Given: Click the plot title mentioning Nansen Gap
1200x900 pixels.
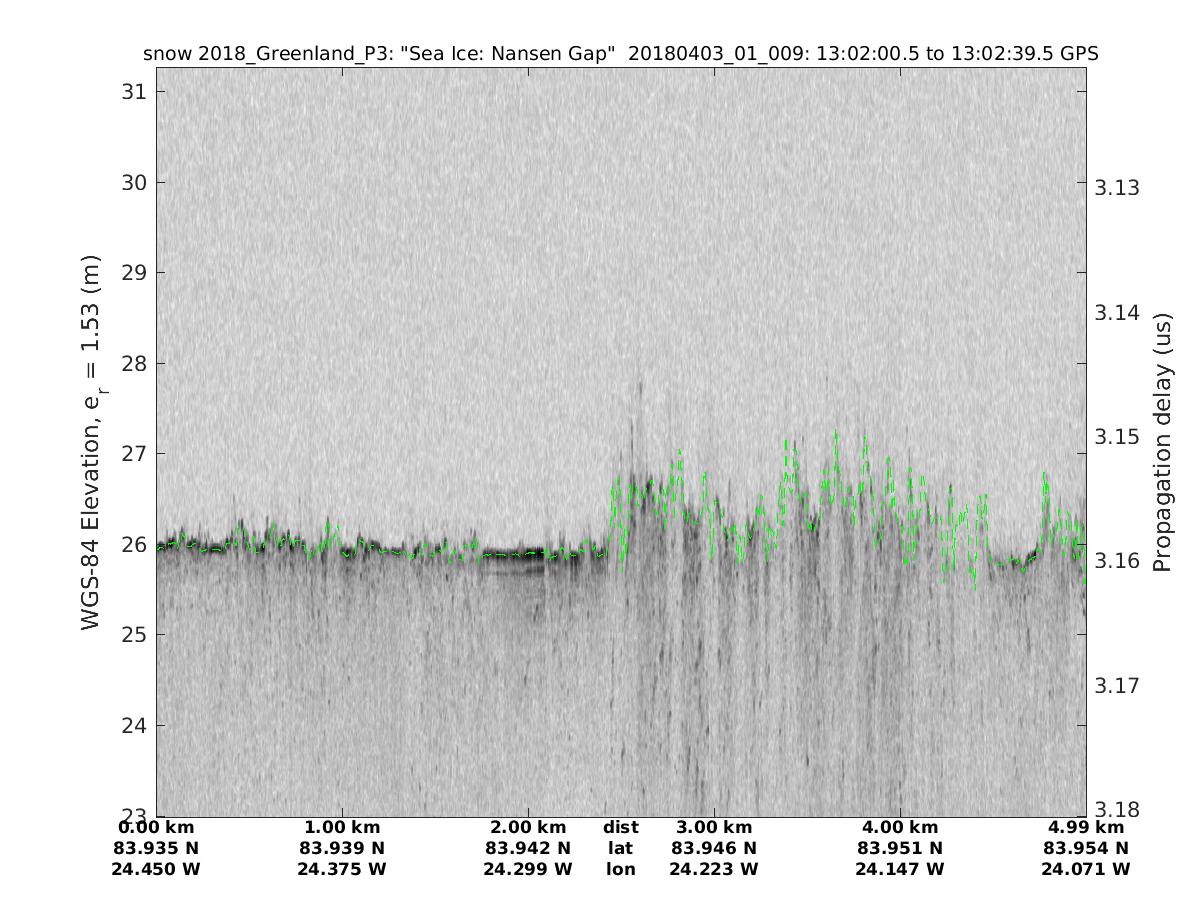Looking at the screenshot, I should [620, 54].
